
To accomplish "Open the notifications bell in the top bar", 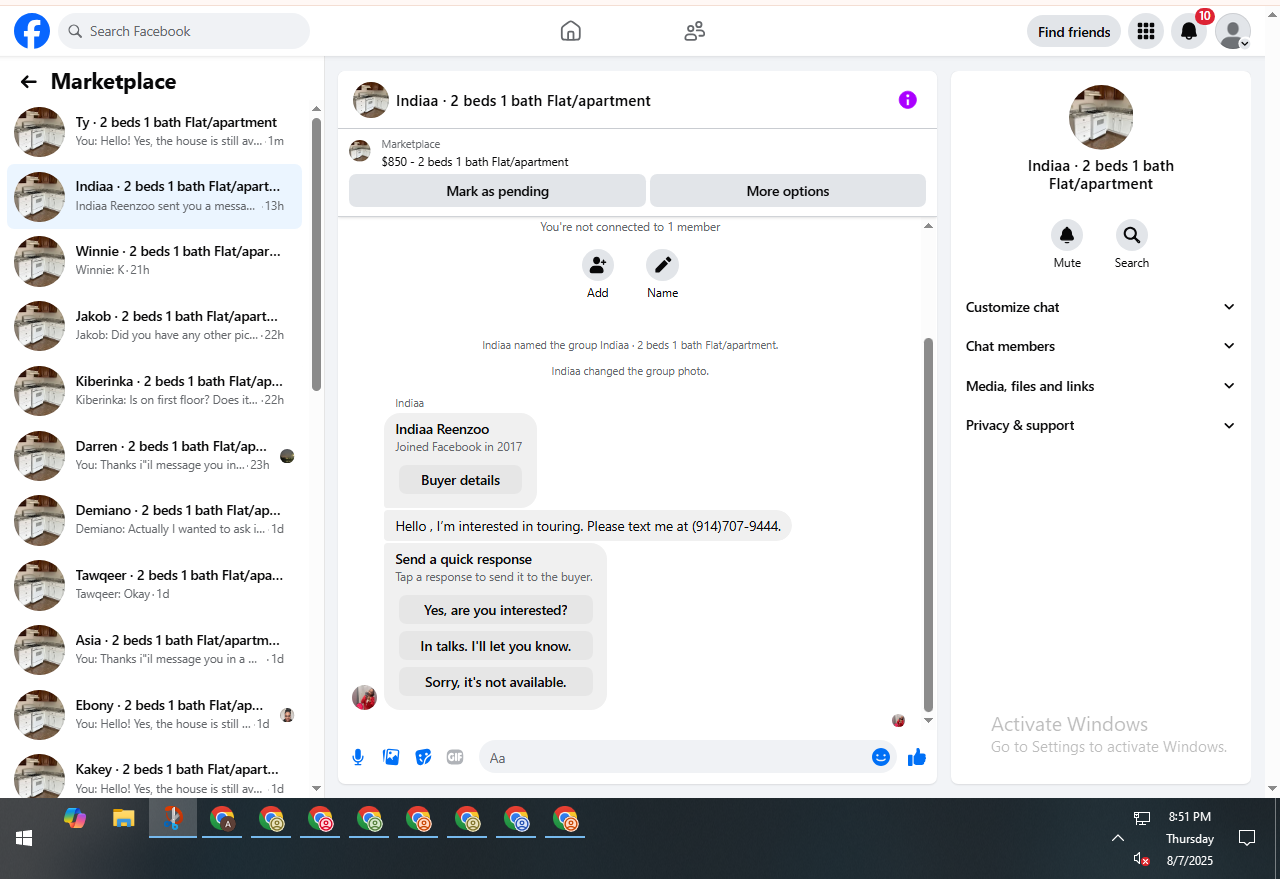I will tap(1189, 31).
